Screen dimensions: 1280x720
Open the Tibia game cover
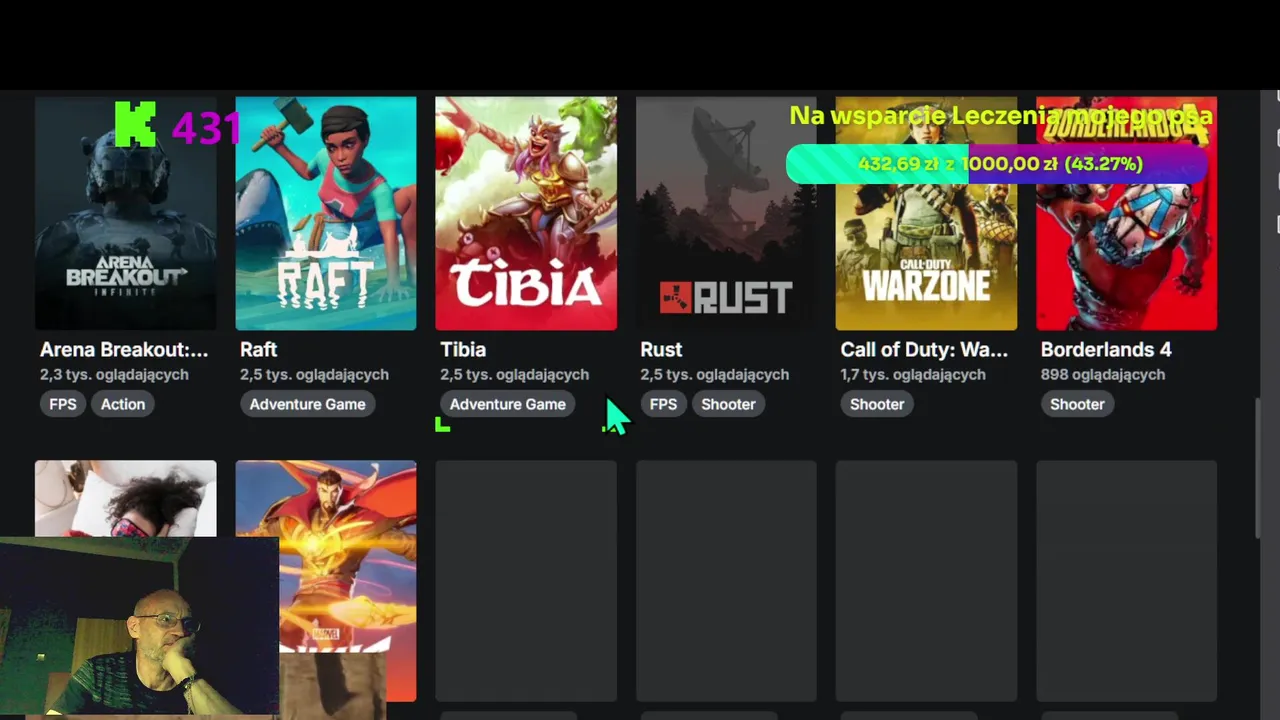[x=526, y=213]
